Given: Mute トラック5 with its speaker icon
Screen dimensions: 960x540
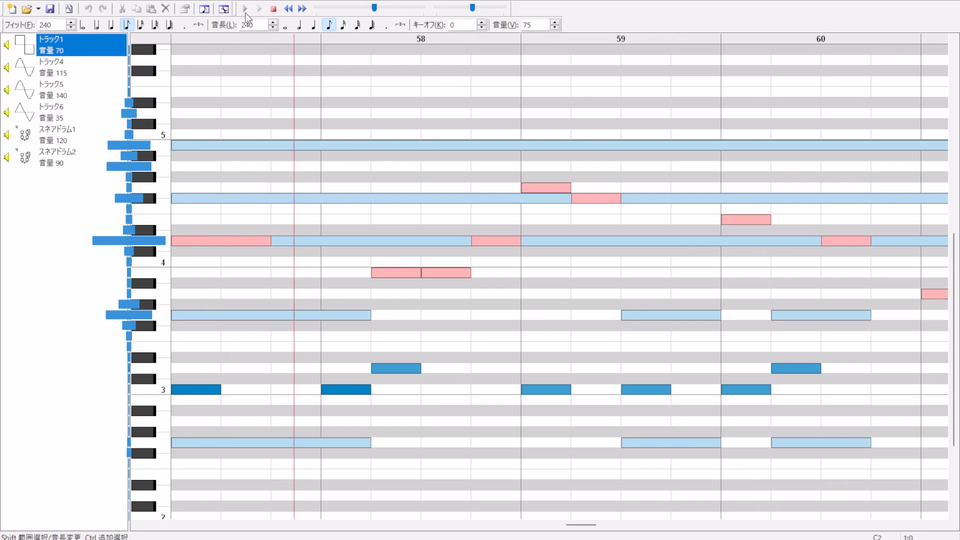Looking at the screenshot, I should [7, 90].
